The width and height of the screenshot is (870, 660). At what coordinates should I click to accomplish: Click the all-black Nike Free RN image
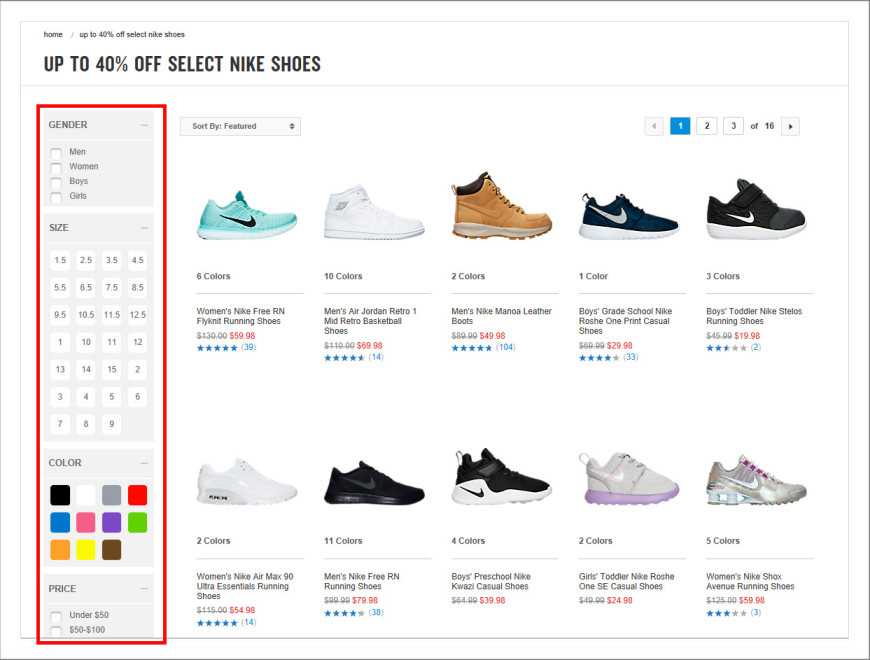click(374, 483)
